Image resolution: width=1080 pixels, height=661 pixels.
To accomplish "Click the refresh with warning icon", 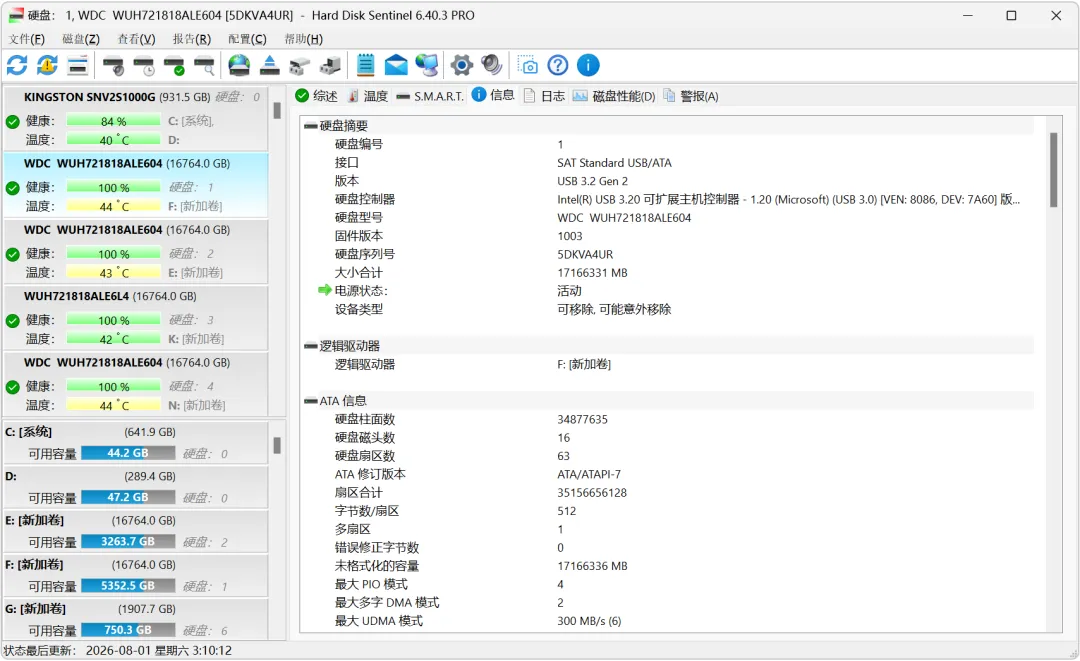I will [48, 66].
